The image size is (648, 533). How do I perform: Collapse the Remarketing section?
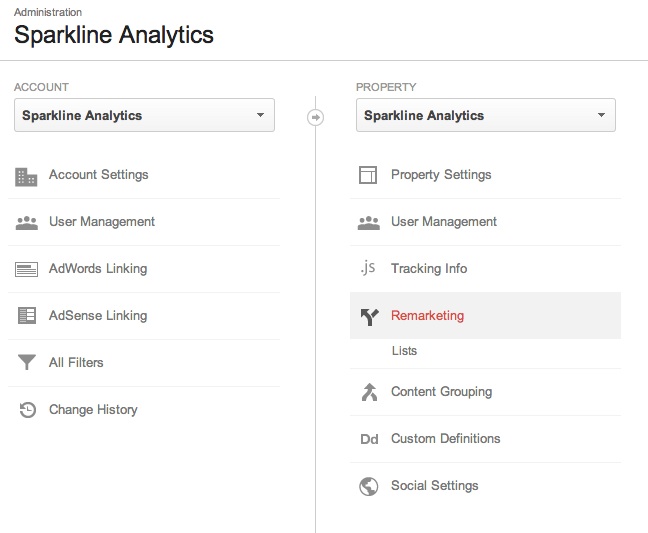tap(427, 316)
